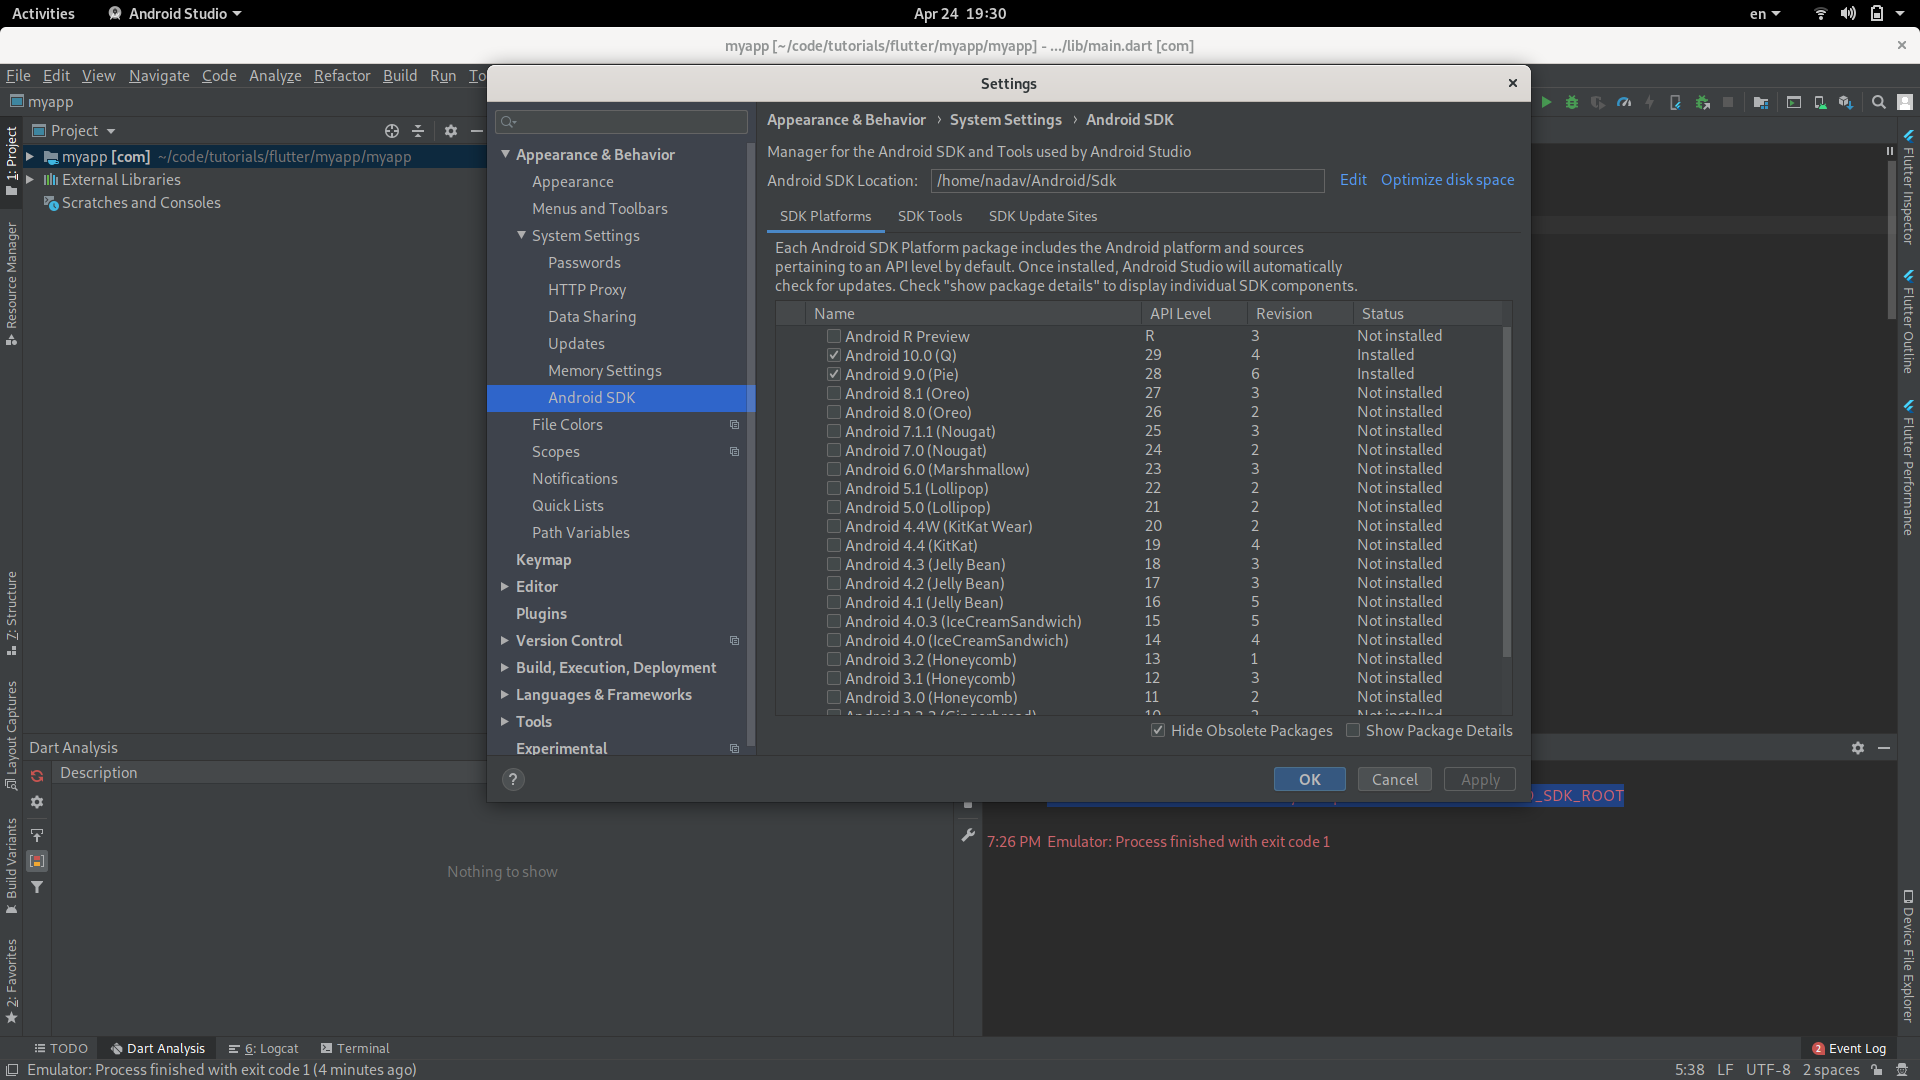Open the Project Structure folder icon
Screen dimensions: 1920x1080
pyautogui.click(x=1761, y=102)
